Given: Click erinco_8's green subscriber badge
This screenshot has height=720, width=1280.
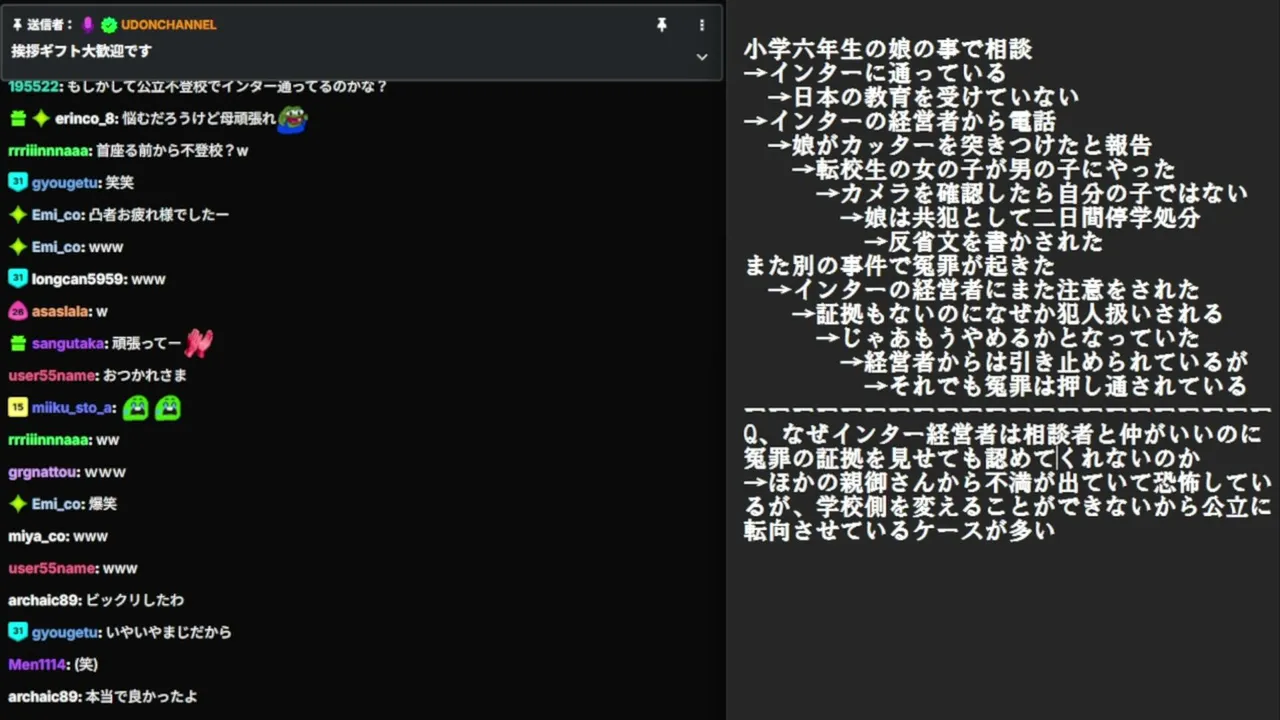Looking at the screenshot, I should pos(17,119).
